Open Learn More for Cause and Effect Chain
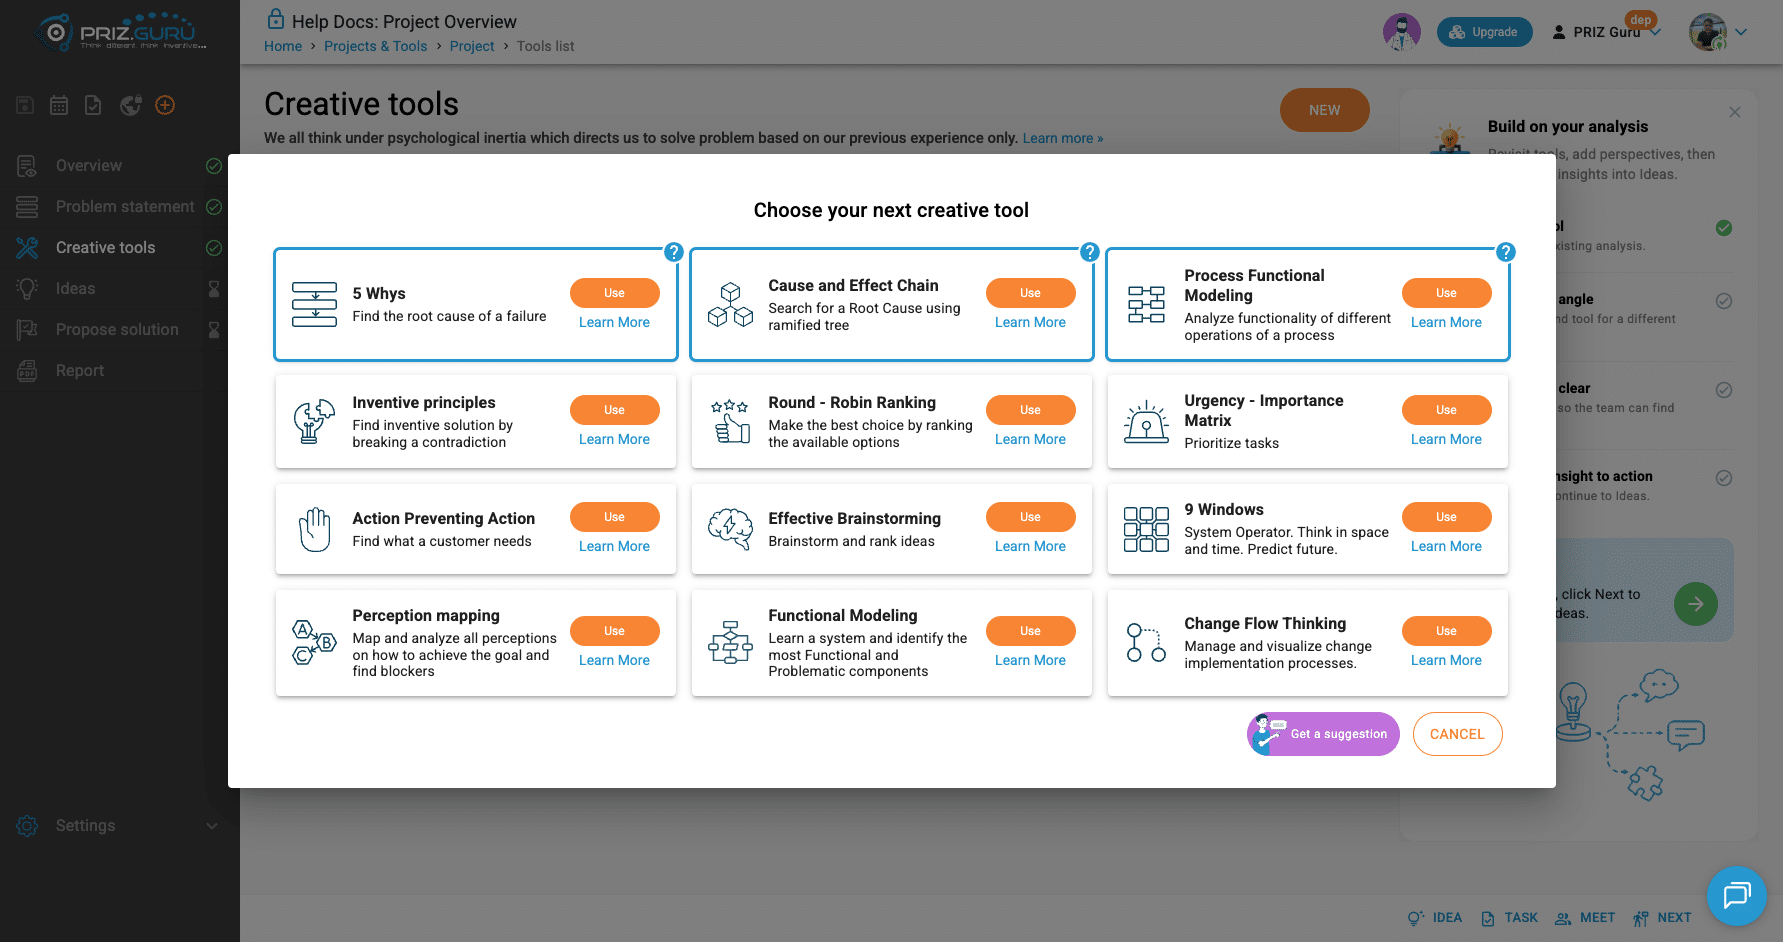1783x942 pixels. pyautogui.click(x=1030, y=322)
